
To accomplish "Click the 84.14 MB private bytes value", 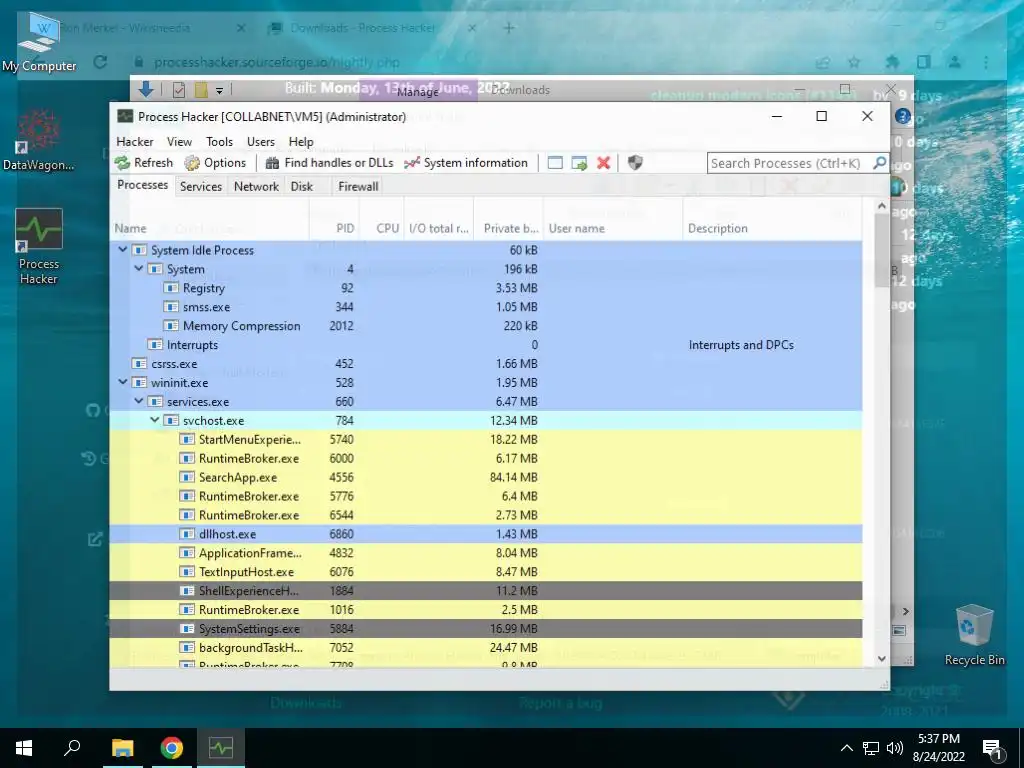I will (x=514, y=477).
